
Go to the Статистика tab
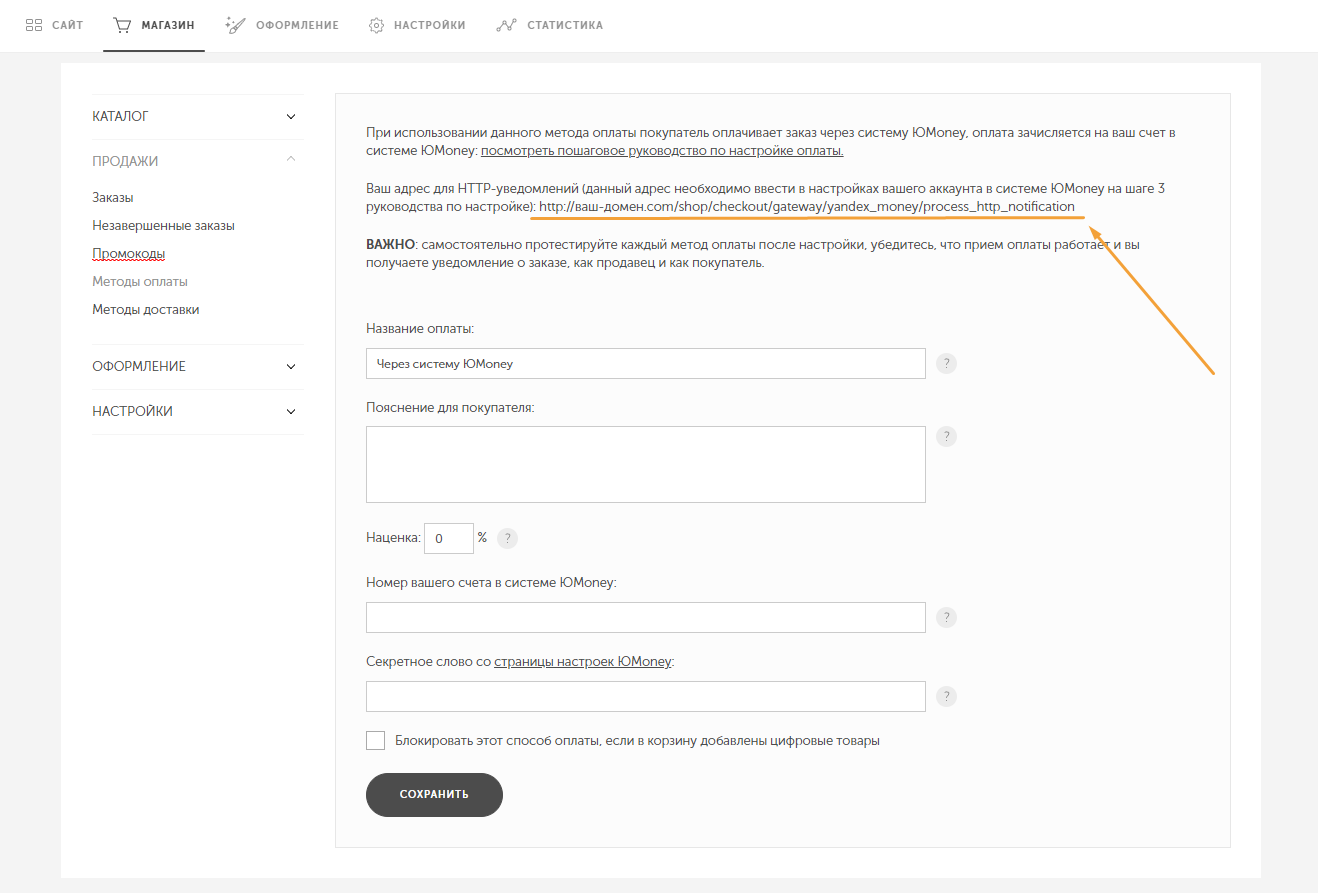550,25
